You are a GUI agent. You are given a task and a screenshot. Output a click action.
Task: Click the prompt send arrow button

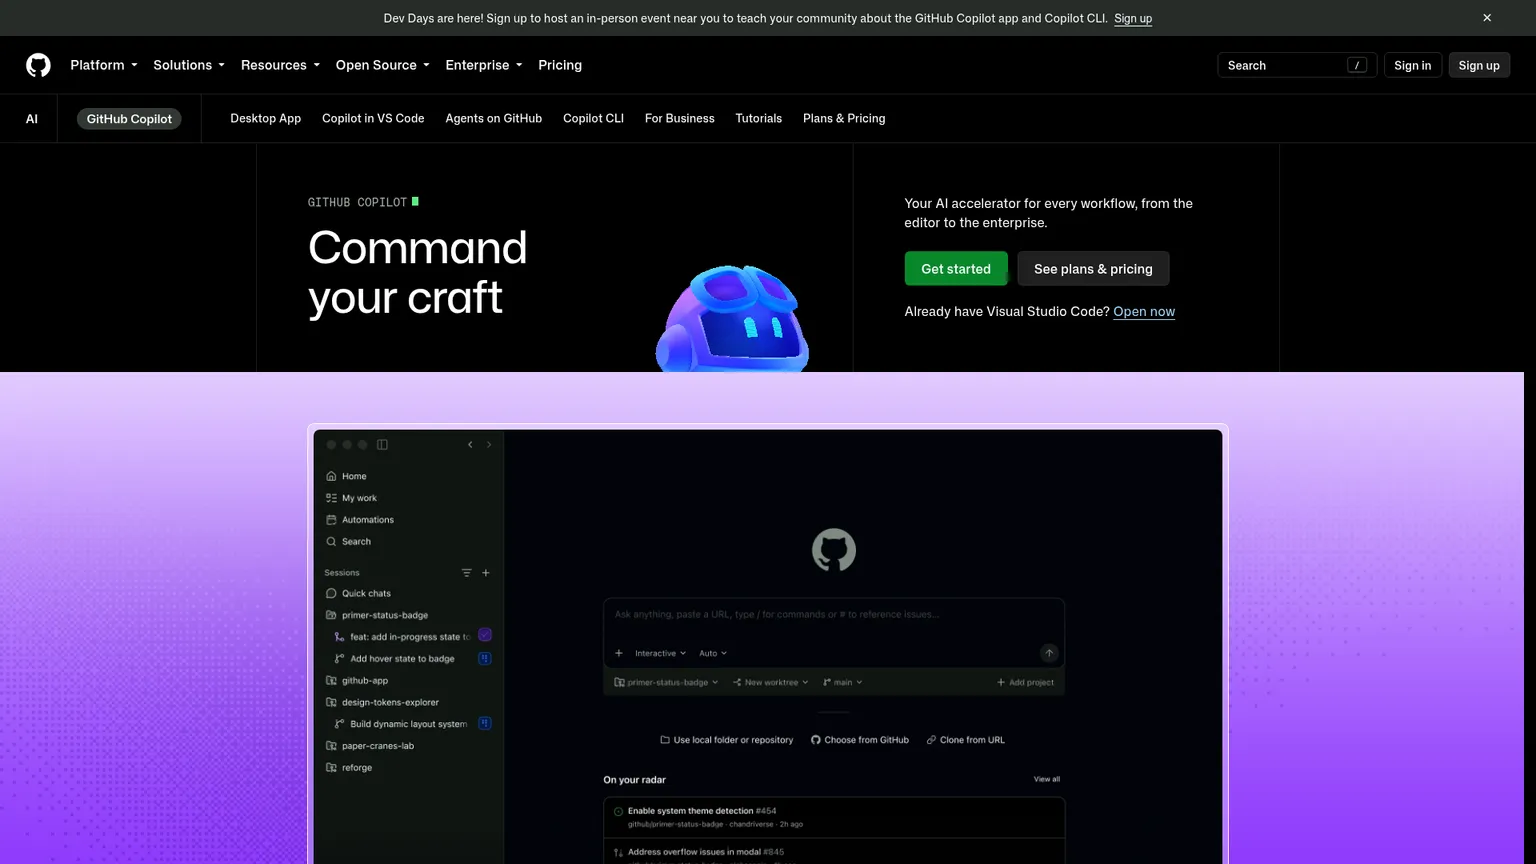1049,653
